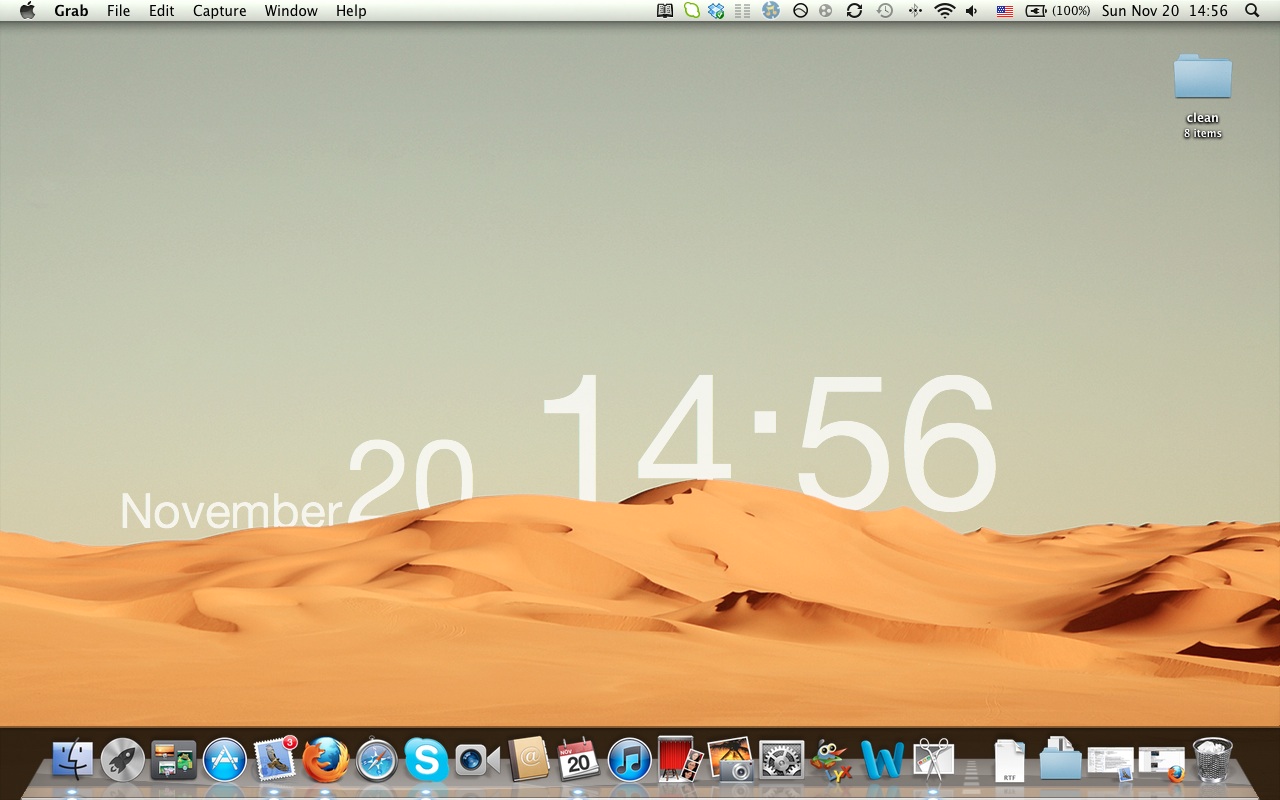Open the LyX application in dock
1280x800 pixels.
[x=831, y=761]
